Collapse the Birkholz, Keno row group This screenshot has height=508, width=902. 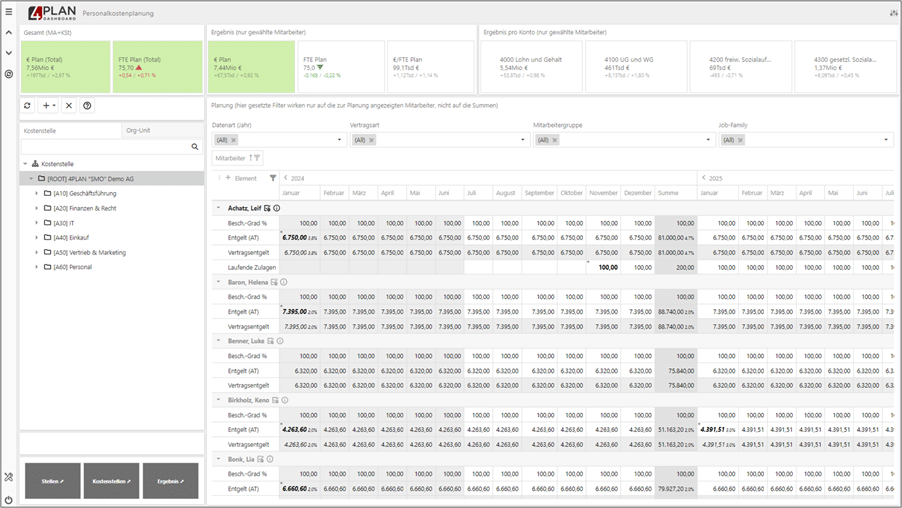click(x=219, y=400)
